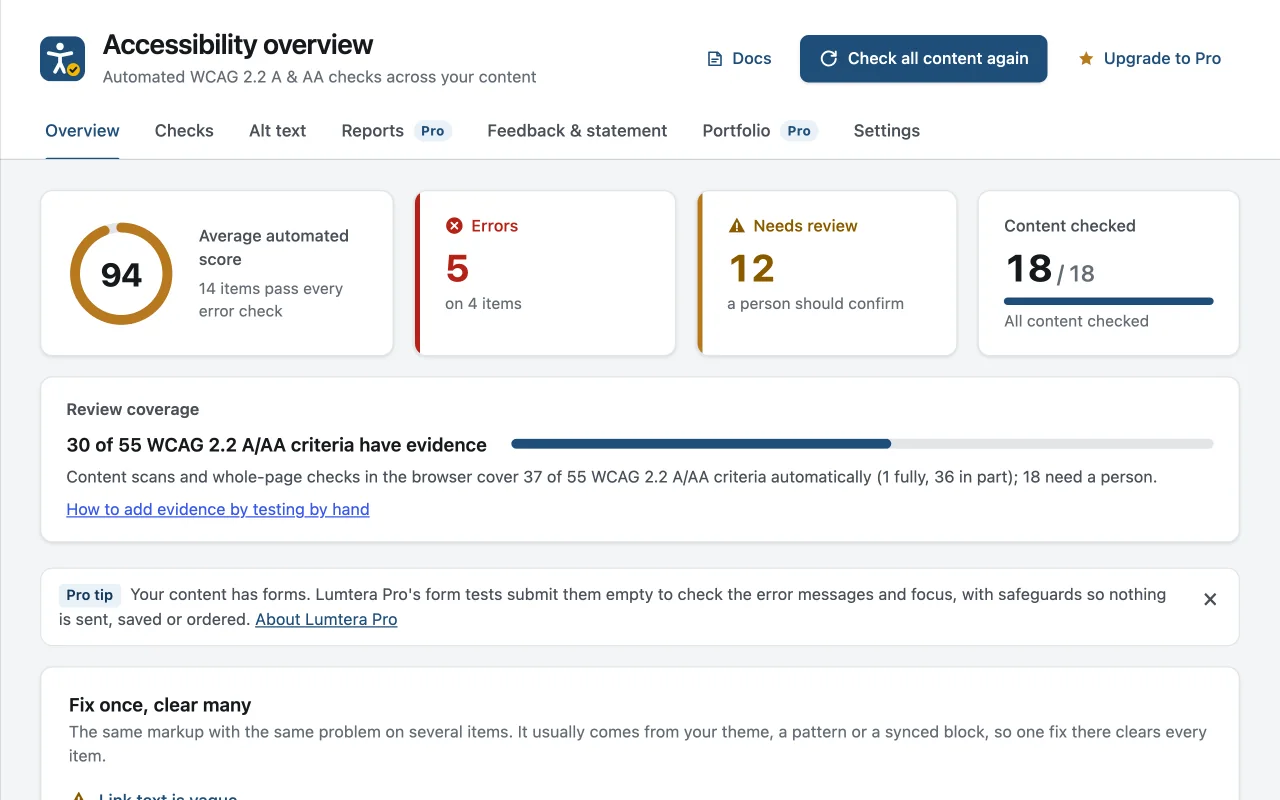The width and height of the screenshot is (1280, 800).
Task: Click the star icon beside Upgrade to Pro
Action: click(x=1086, y=59)
